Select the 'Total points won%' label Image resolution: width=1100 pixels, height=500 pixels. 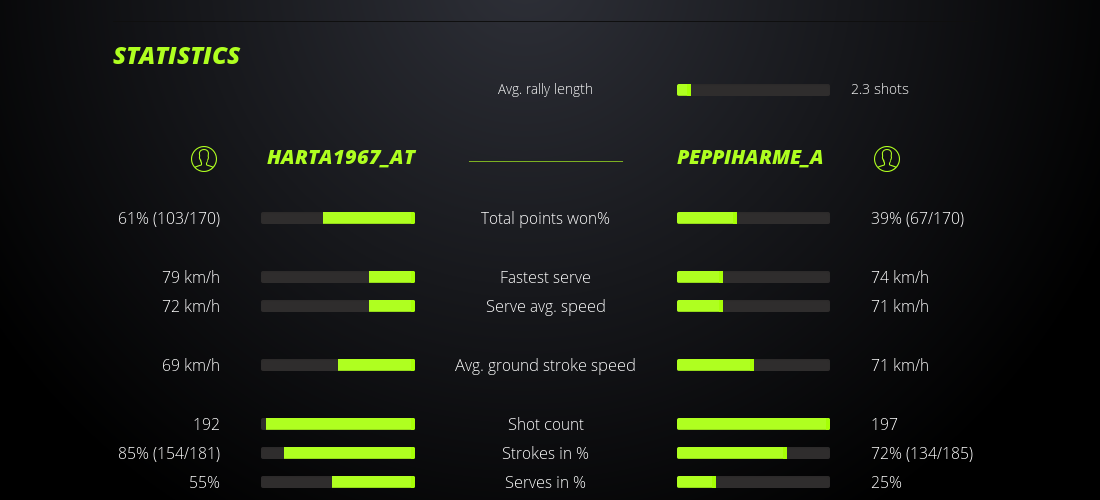545,218
